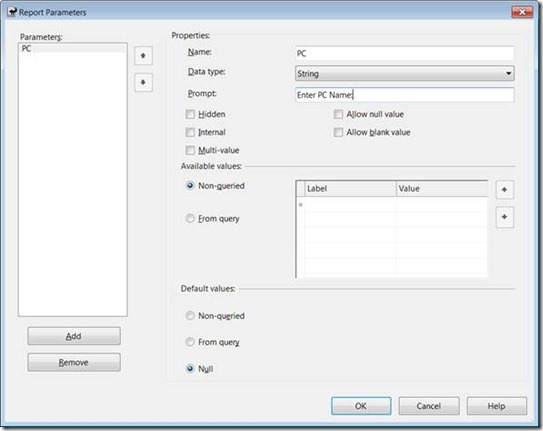Open the Data type String dropdown
The height and width of the screenshot is (431, 543).
point(405,73)
